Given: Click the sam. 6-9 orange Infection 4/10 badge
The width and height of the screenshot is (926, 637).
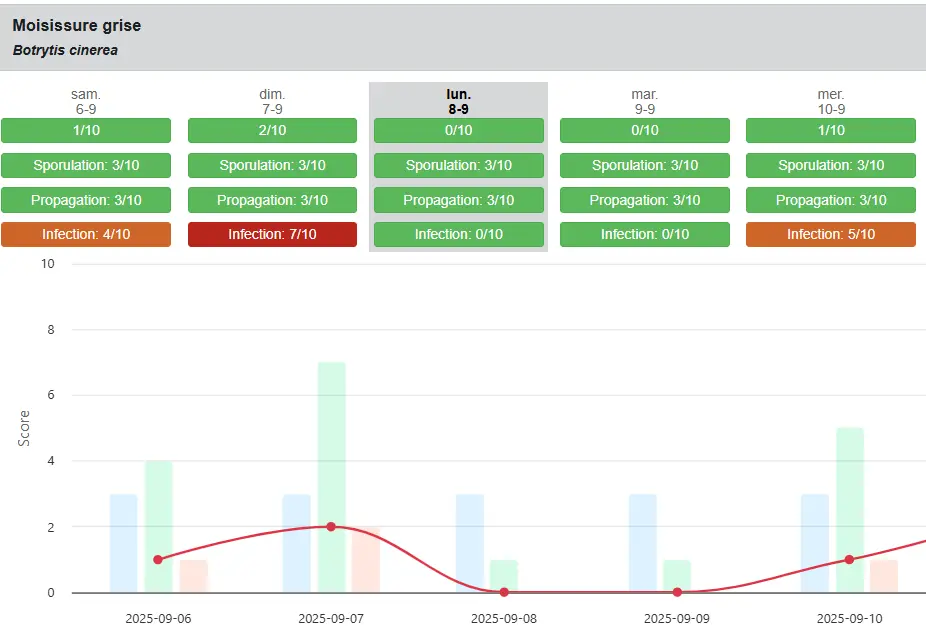Looking at the screenshot, I should (x=86, y=235).
